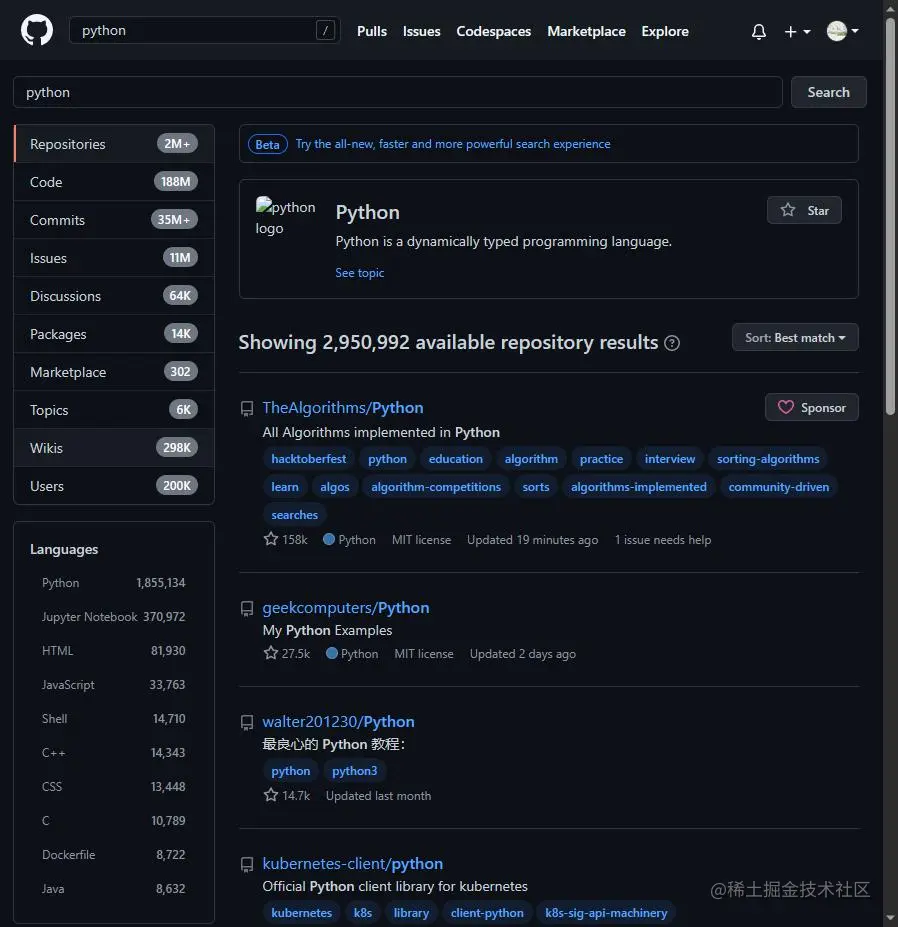Select the Packages results filter
The height and width of the screenshot is (927, 898).
point(114,334)
